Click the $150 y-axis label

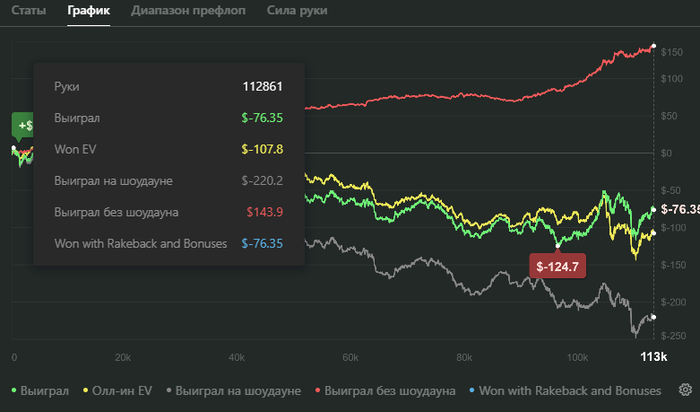[671, 52]
